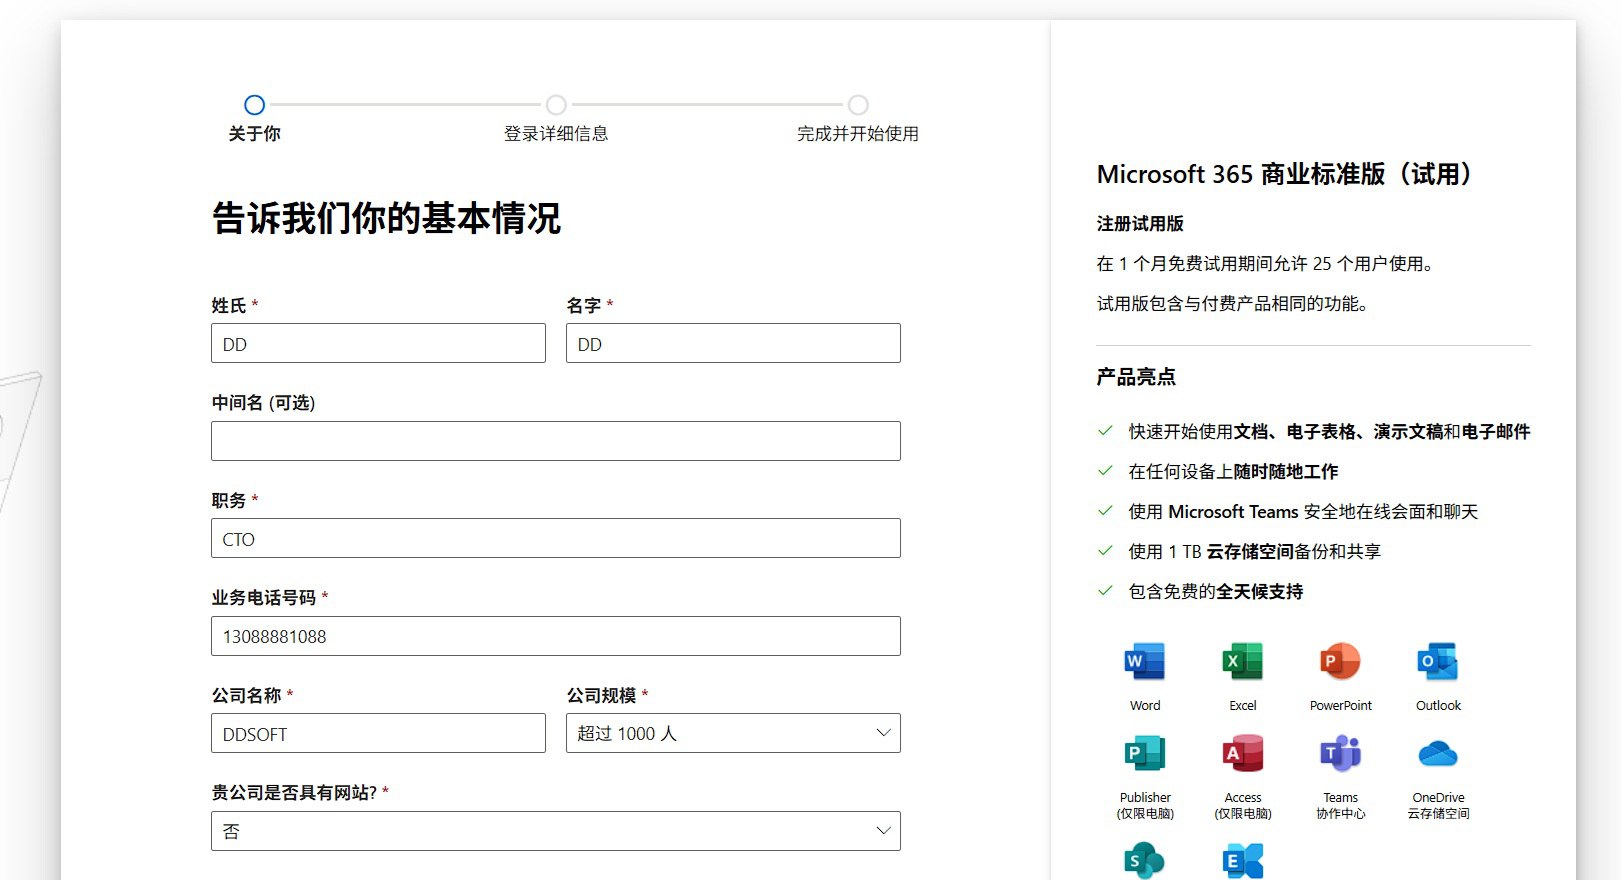Screen dimensions: 1621x880
Task: Open the 公司规模 dropdown
Action: tap(733, 733)
